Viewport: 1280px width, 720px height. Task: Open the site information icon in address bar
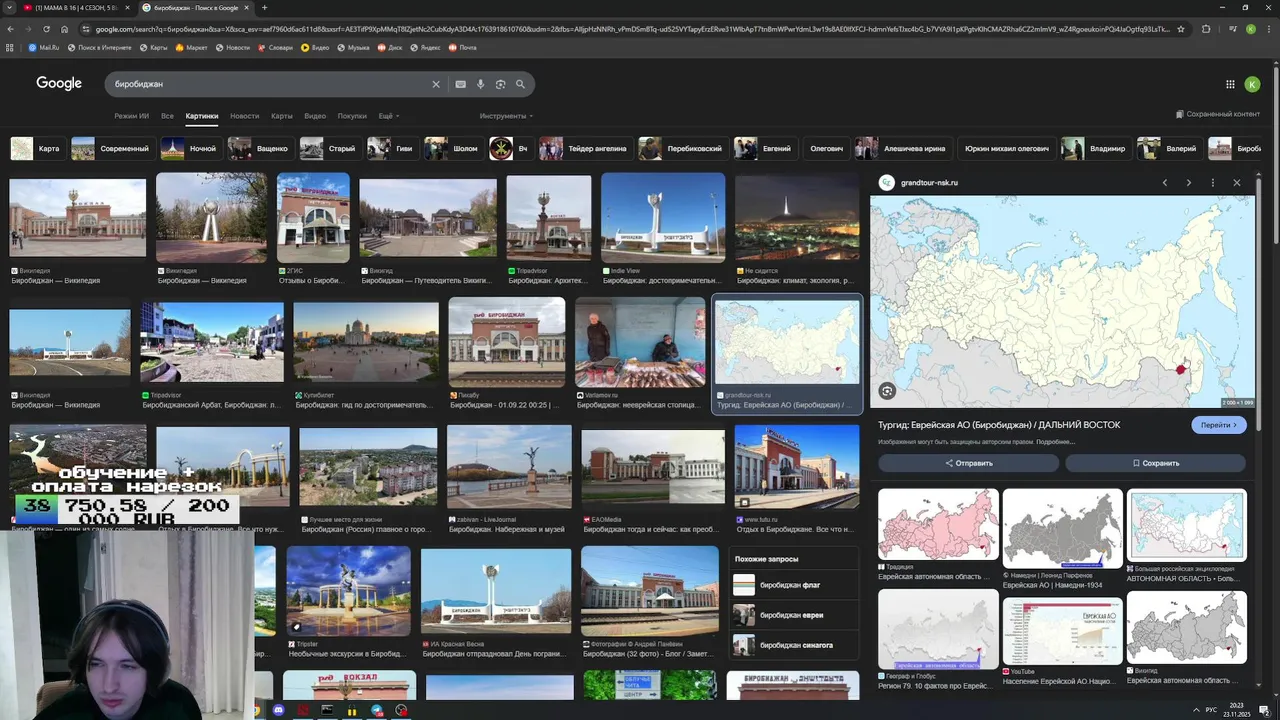[x=85, y=29]
